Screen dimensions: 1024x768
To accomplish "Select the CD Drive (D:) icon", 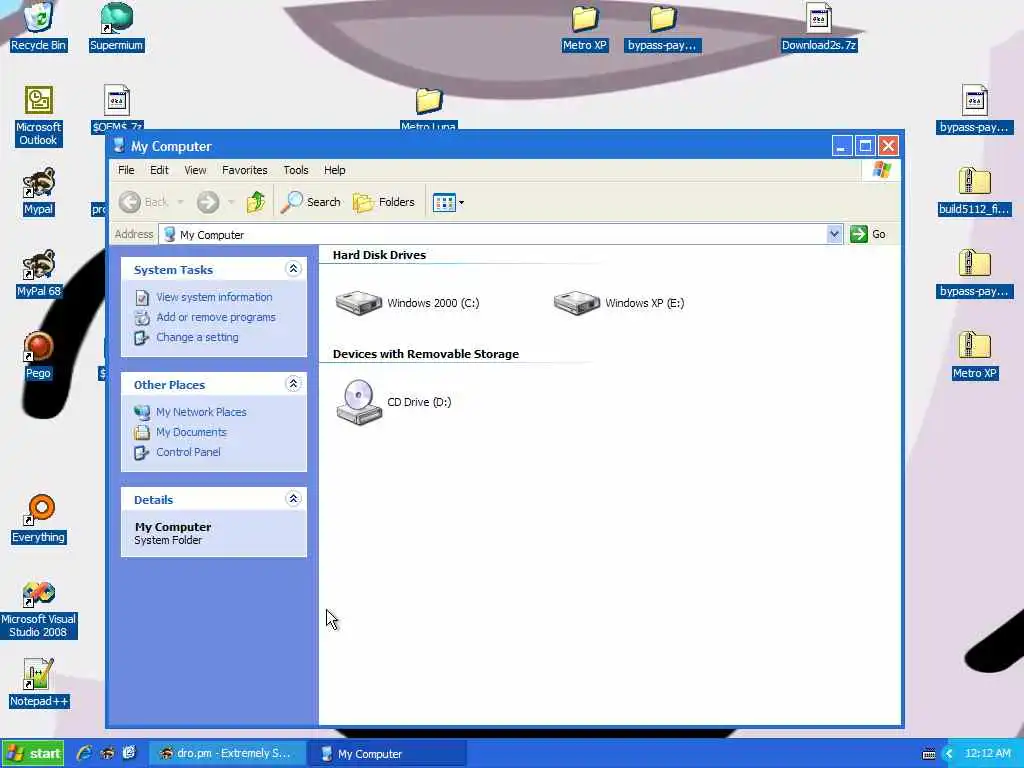I will (359, 402).
